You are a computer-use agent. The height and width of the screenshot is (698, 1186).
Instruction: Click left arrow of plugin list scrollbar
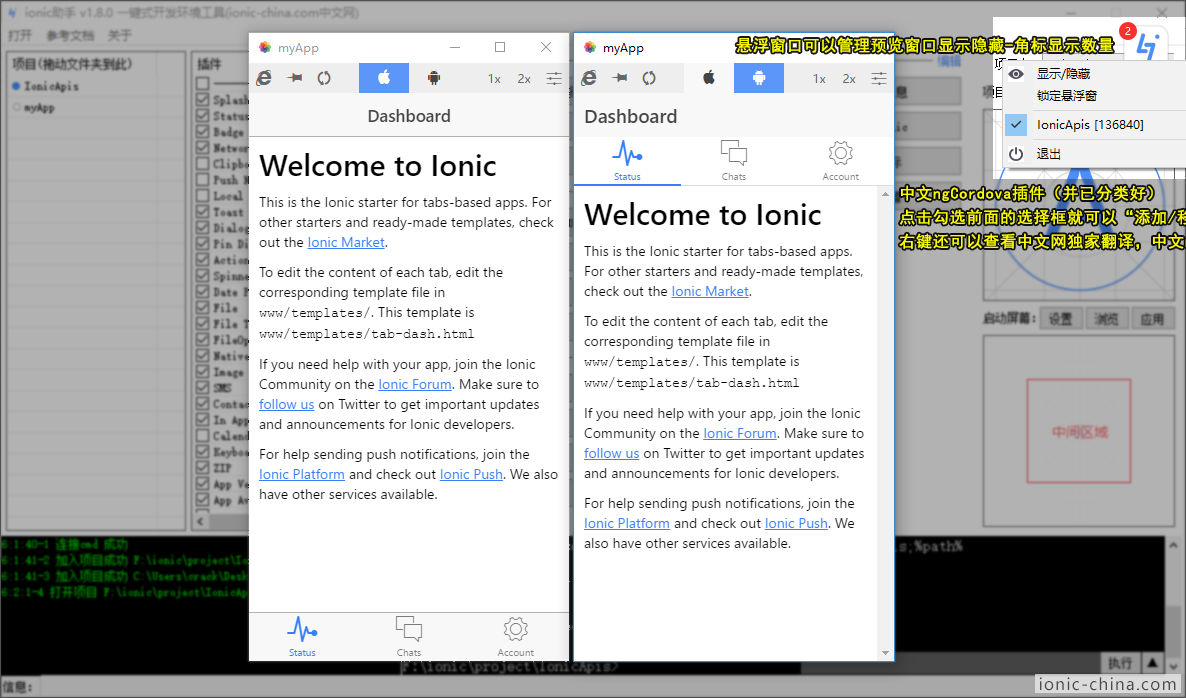[x=200, y=521]
